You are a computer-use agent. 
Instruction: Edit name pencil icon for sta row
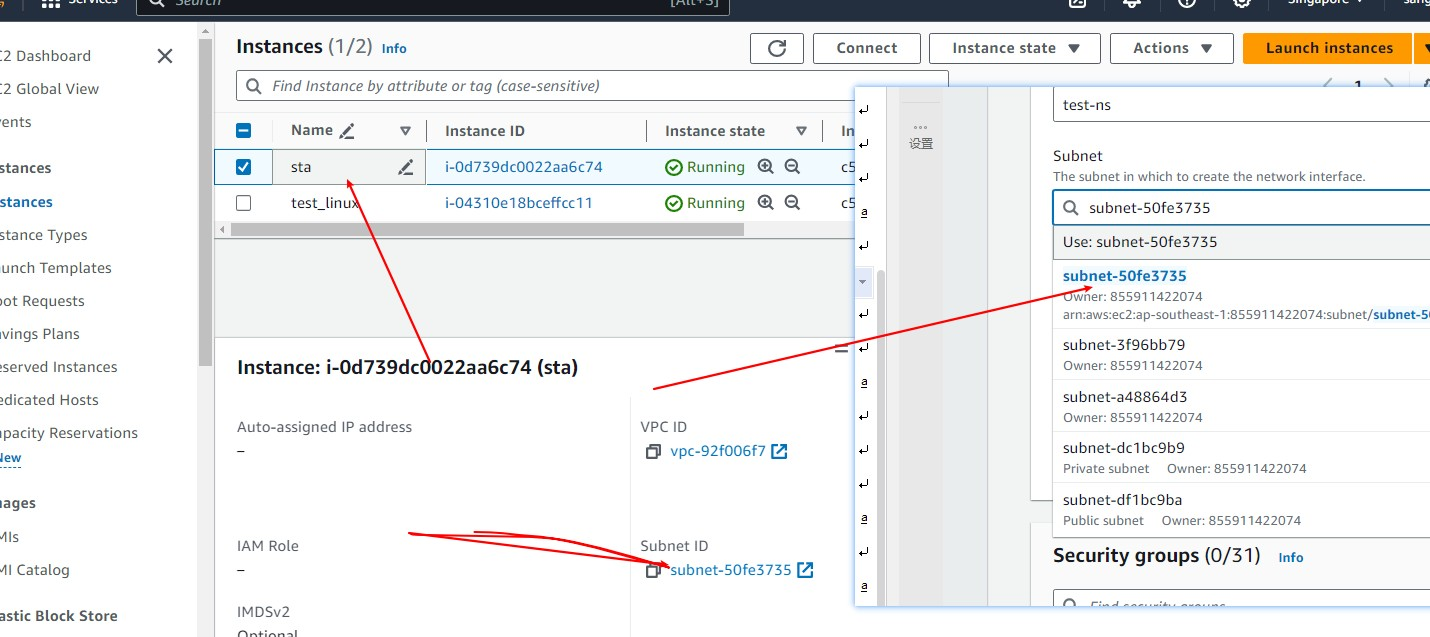click(405, 167)
